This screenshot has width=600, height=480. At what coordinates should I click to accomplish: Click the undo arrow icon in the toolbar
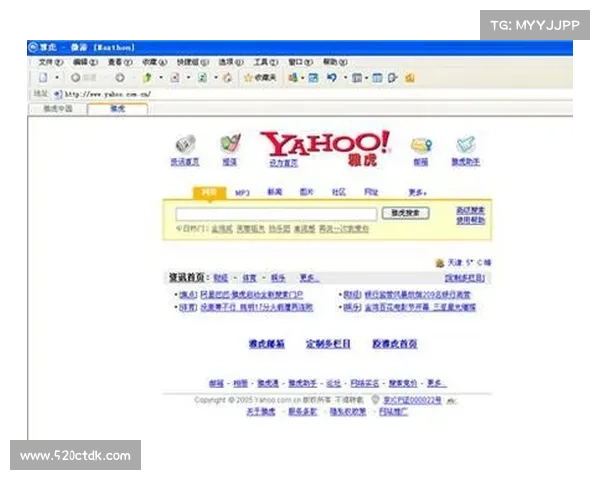tap(332, 77)
